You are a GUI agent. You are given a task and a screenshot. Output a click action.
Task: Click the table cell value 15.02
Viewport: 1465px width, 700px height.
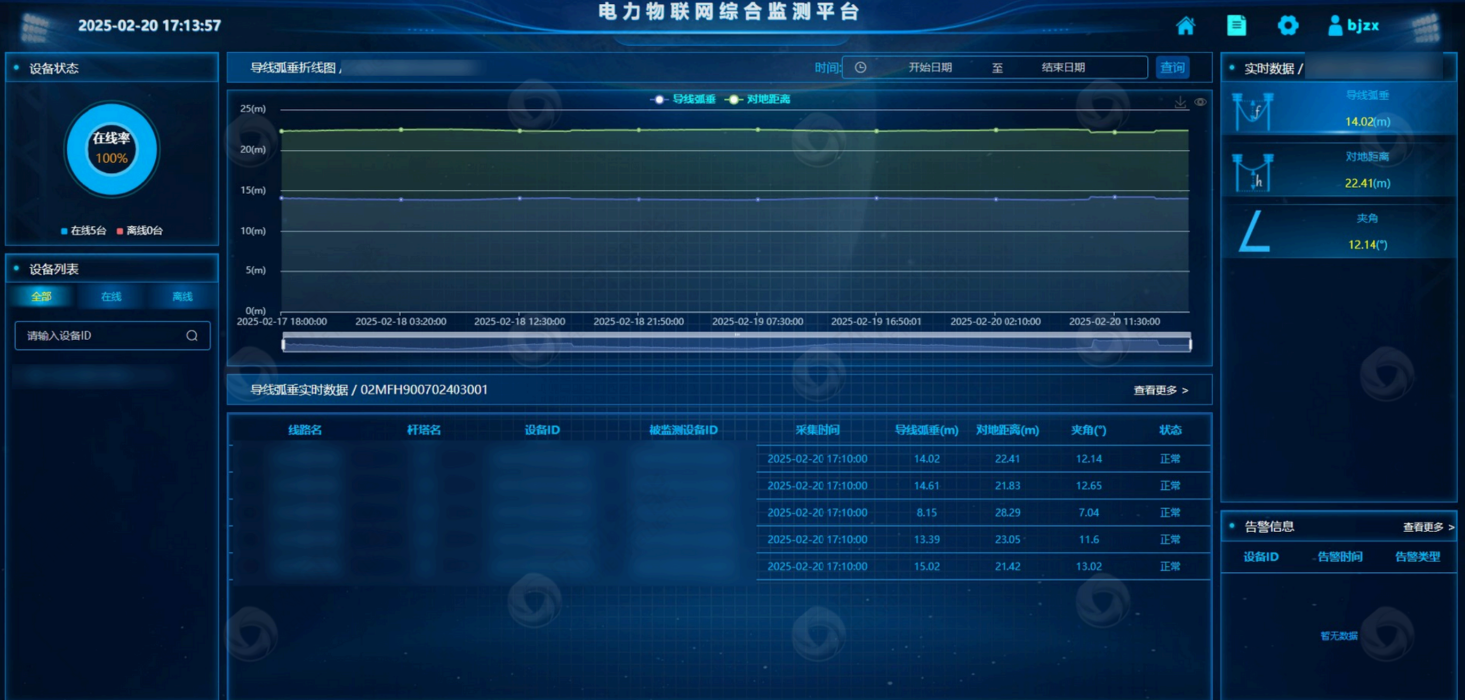(927, 567)
